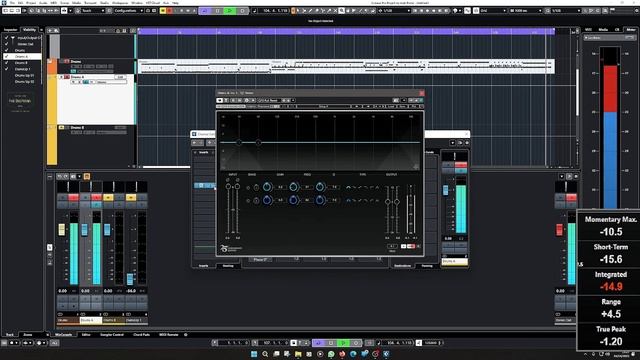Switch to the MIDI Remote tab

point(169,334)
